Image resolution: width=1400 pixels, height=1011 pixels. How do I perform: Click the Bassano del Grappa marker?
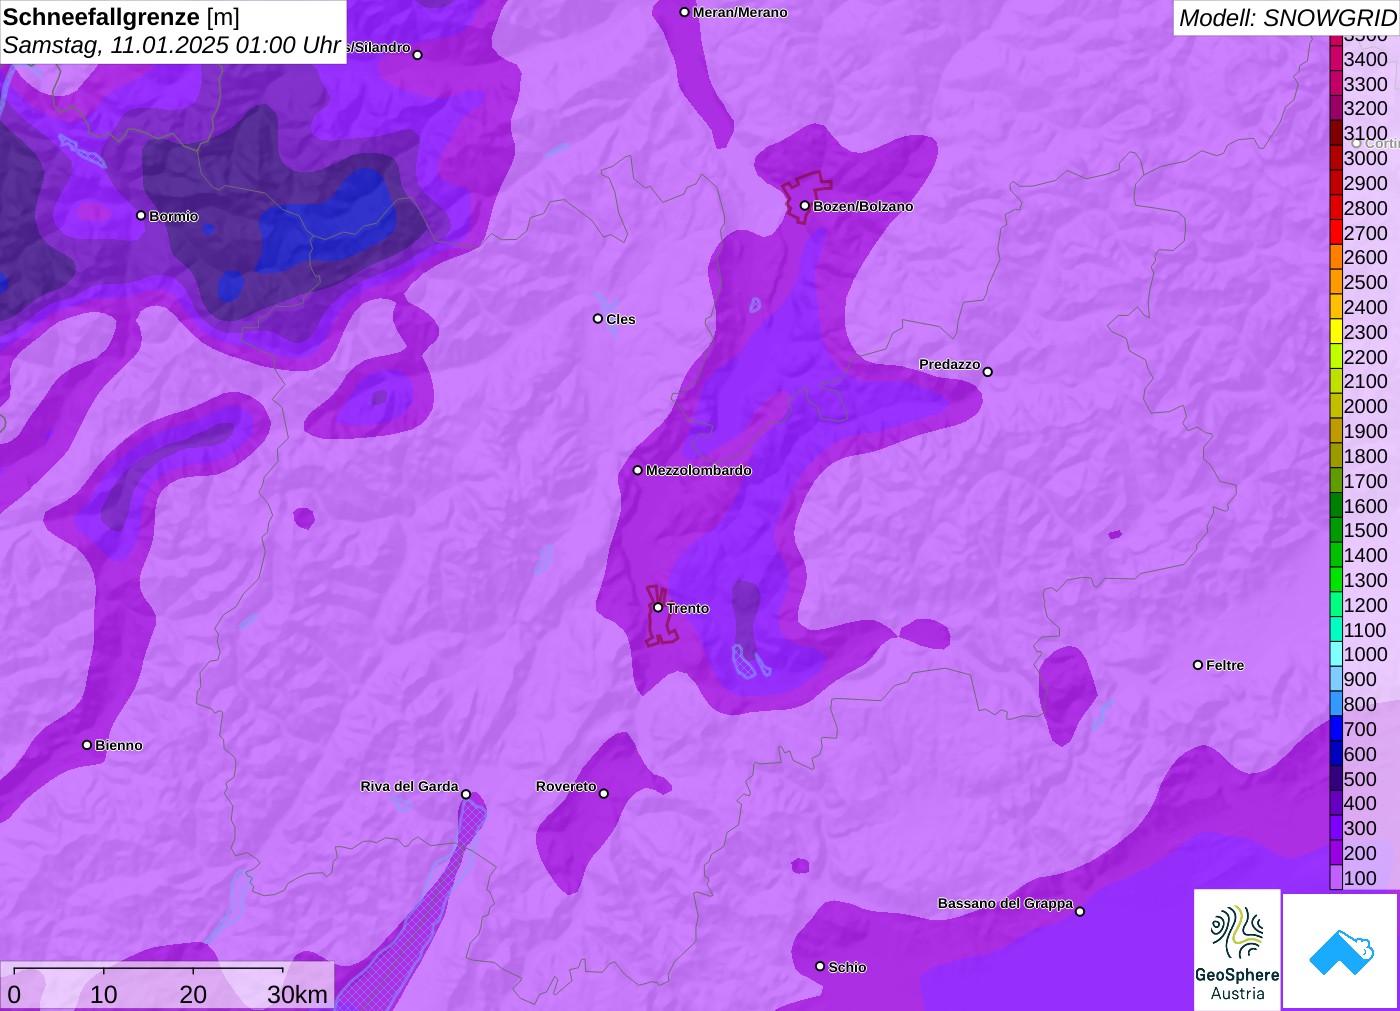[1080, 911]
